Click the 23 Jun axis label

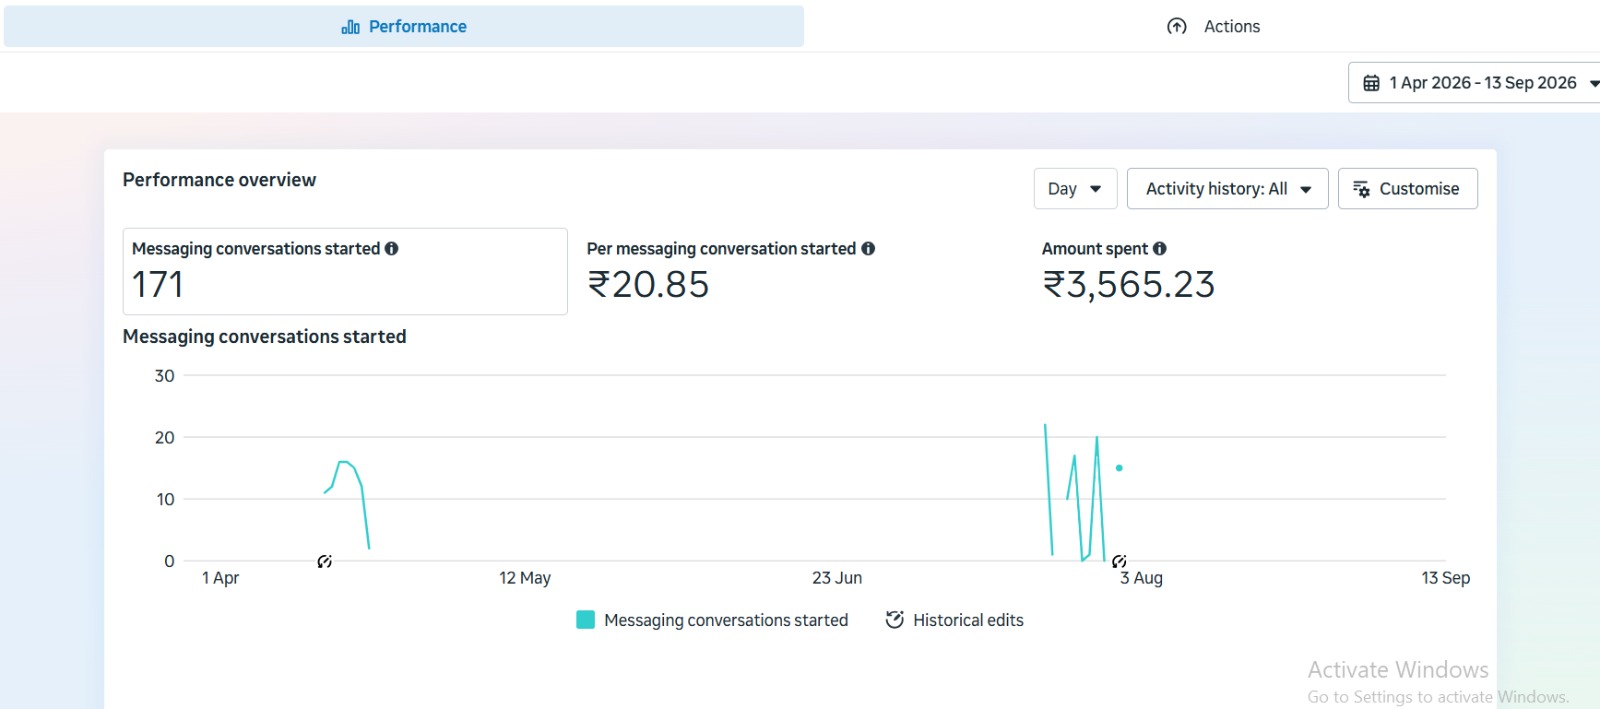[x=837, y=578]
